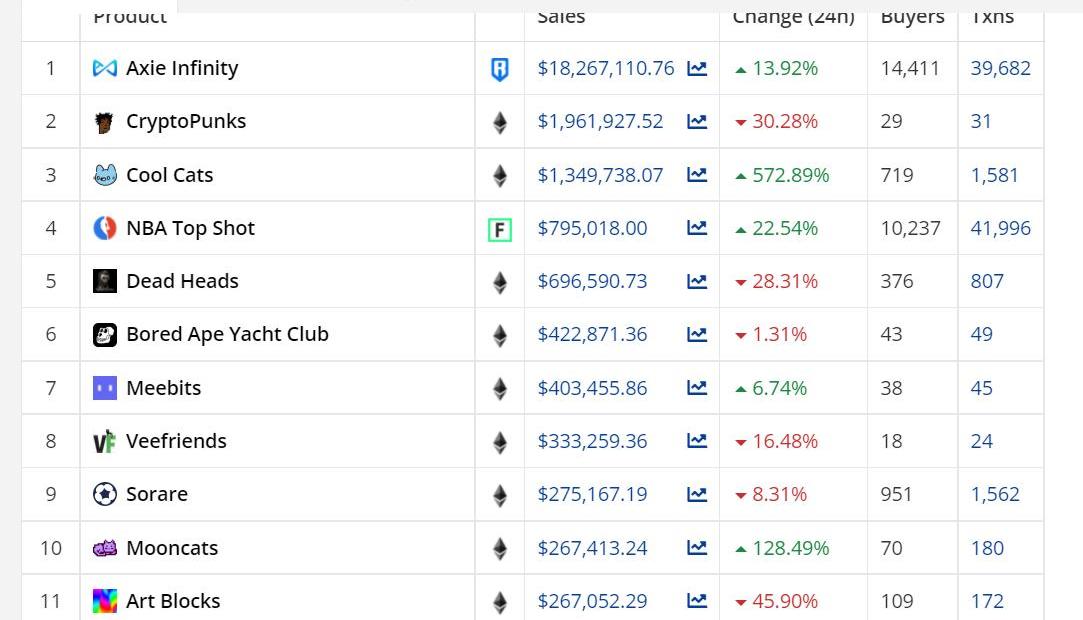Open the Mooncats product name
Screen dimensions: 1083x620
(172, 548)
